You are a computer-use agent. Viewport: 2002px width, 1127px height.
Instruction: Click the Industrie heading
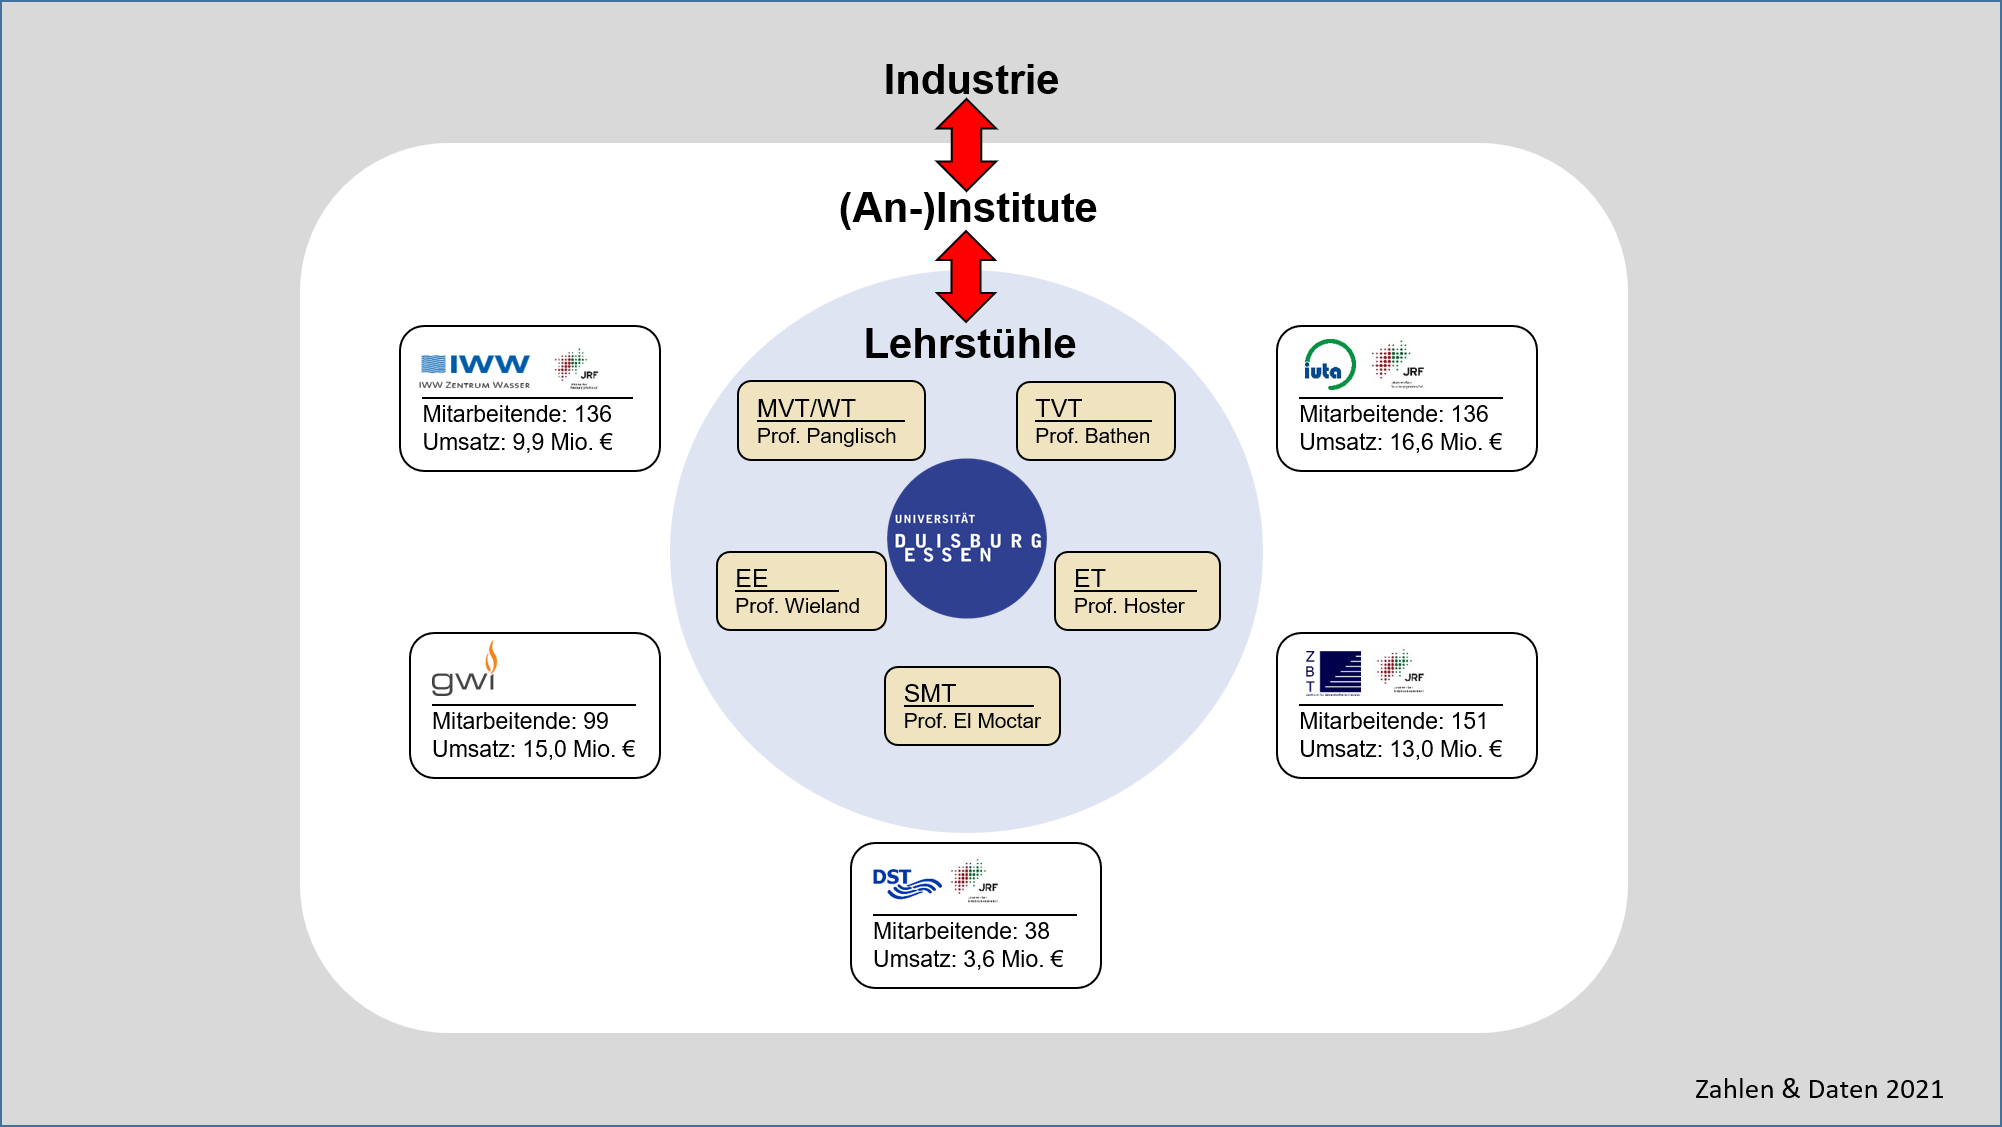[970, 80]
